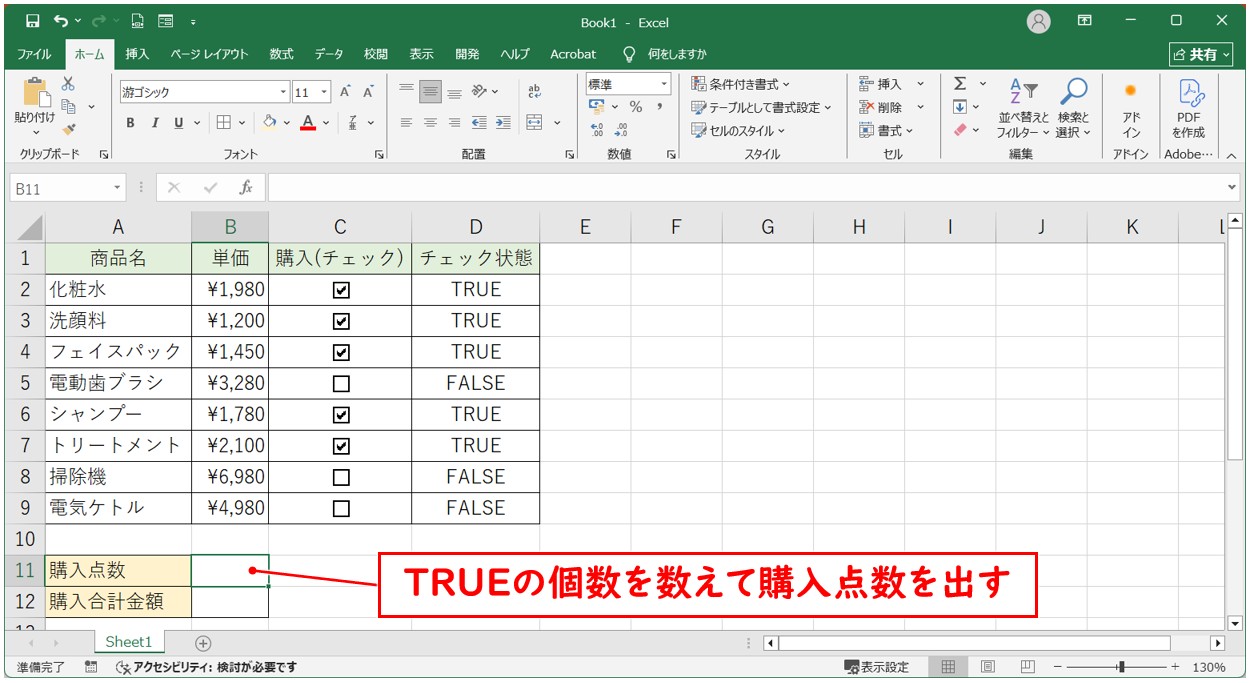Viewport: 1252px width, 683px height.
Task: Click the Copy icon
Action: [69, 106]
